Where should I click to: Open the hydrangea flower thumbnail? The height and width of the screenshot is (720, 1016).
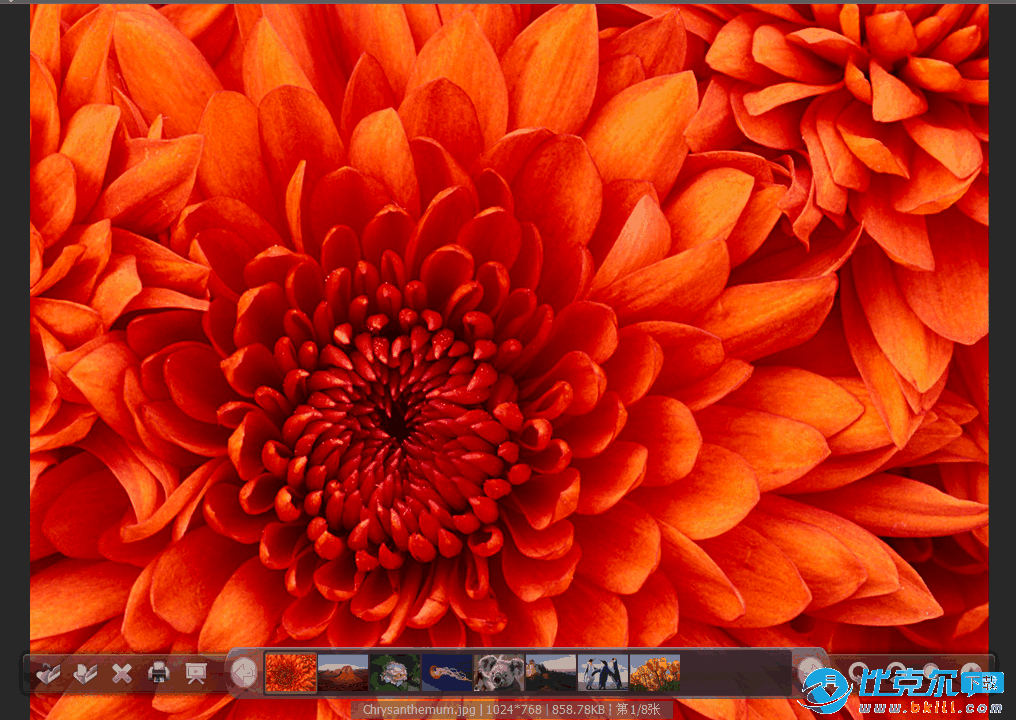pyautogui.click(x=395, y=673)
